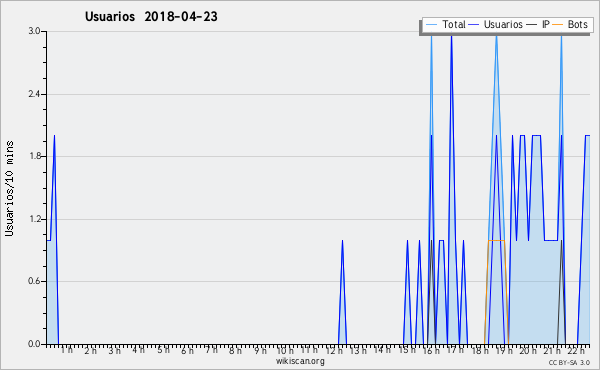Click the '21 h' x-axis label
Screen dimensions: 600x370
point(552,350)
